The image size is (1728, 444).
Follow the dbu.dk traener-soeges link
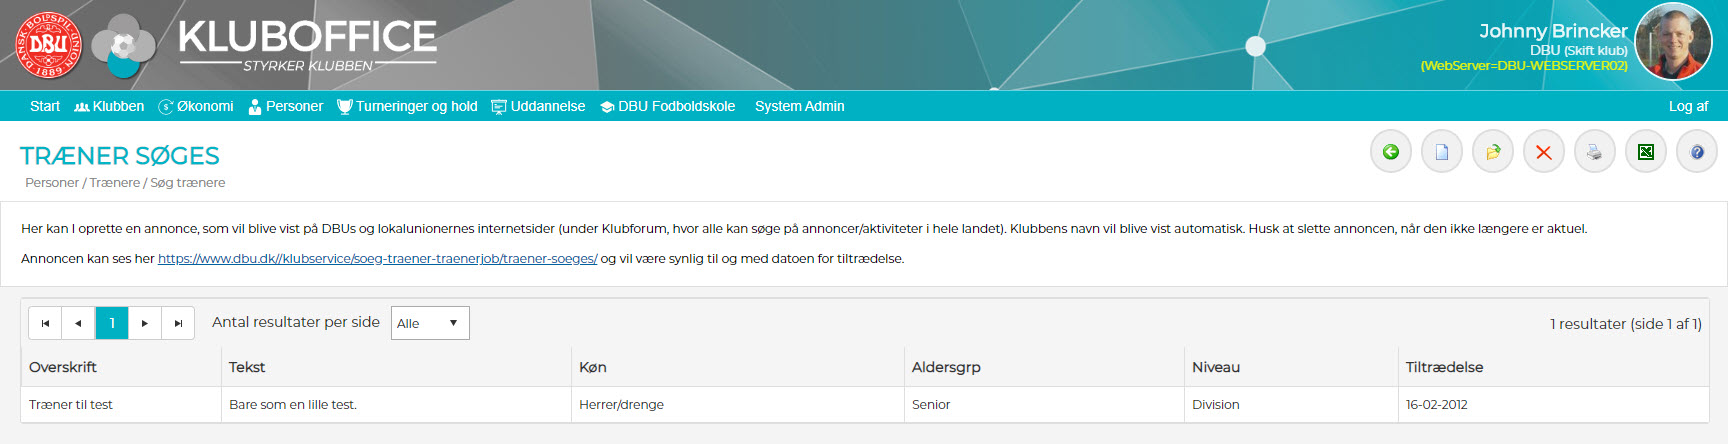pyautogui.click(x=377, y=258)
